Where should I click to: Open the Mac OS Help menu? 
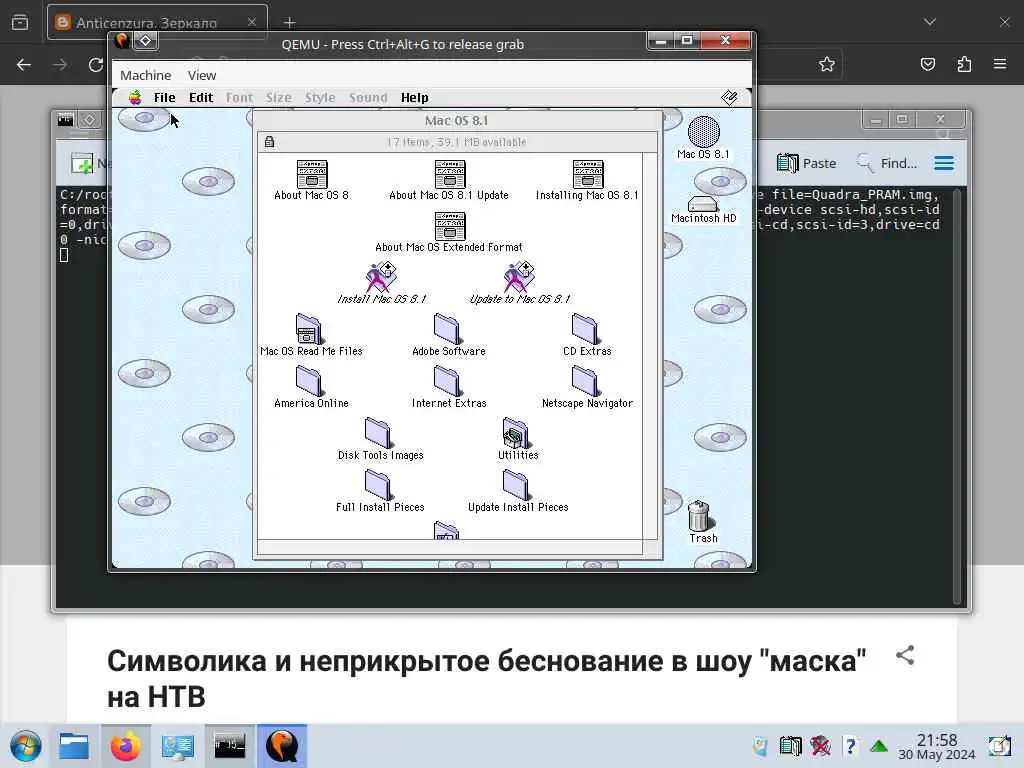point(415,98)
